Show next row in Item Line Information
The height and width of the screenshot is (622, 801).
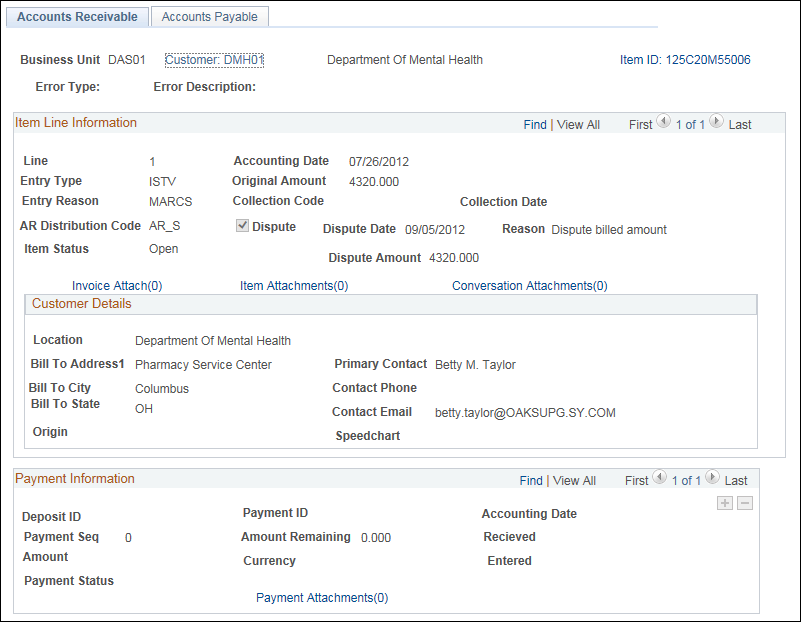click(x=716, y=122)
